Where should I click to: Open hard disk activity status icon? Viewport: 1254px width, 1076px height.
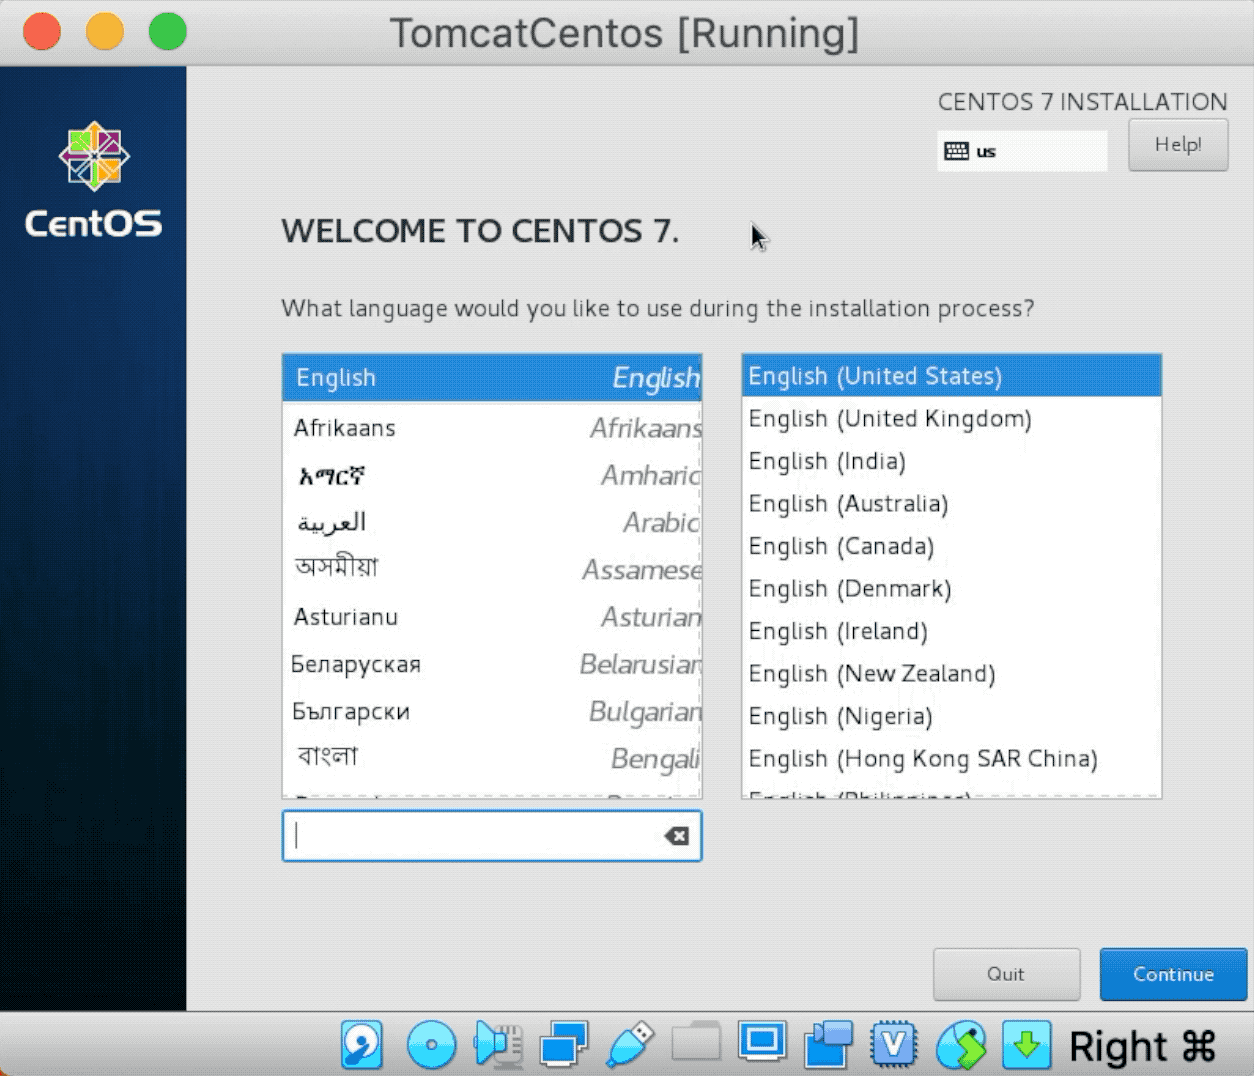tap(362, 1045)
